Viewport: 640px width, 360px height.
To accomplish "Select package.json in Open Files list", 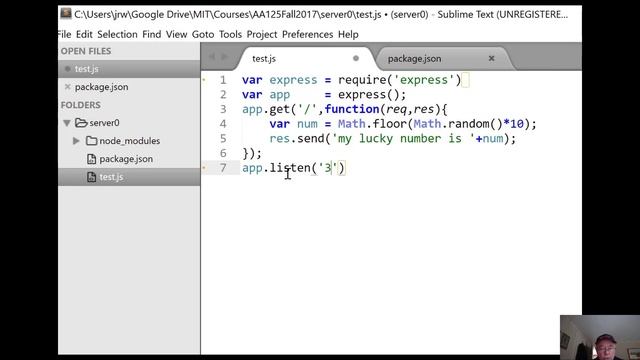I will (129, 87).
